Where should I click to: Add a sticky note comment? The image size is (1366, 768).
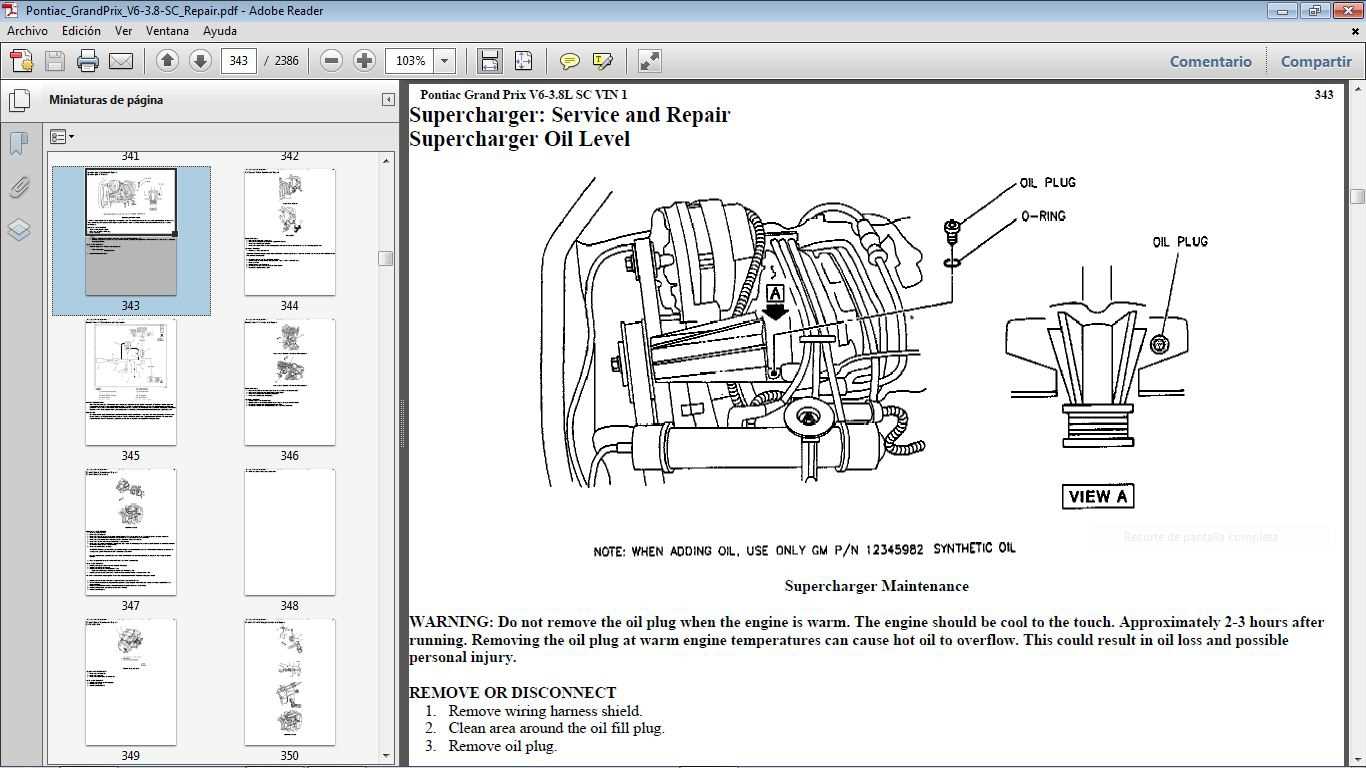pyautogui.click(x=569, y=61)
